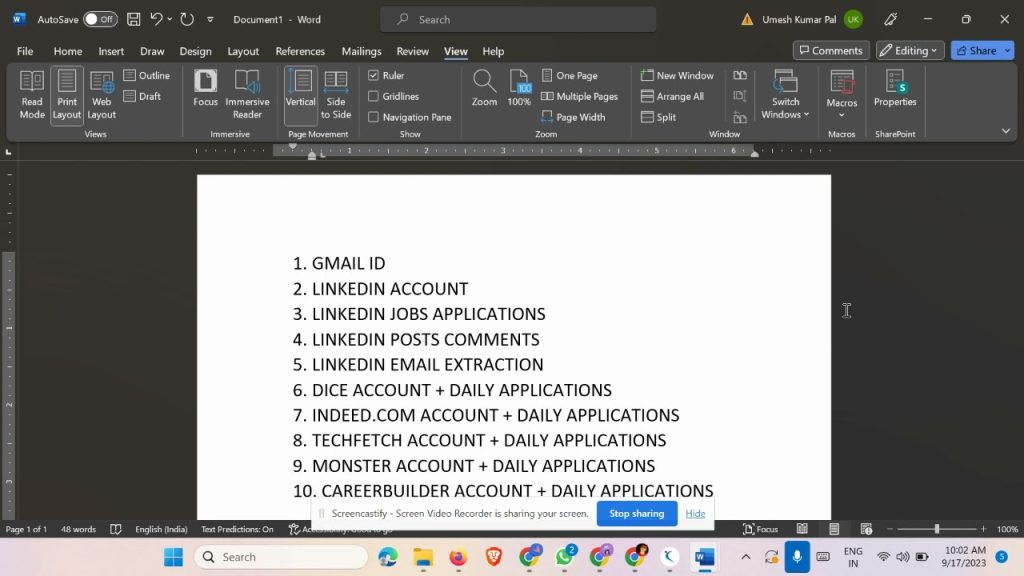Click status bar Web Layout icon
Screen dimensions: 1024x576
click(x=866, y=529)
